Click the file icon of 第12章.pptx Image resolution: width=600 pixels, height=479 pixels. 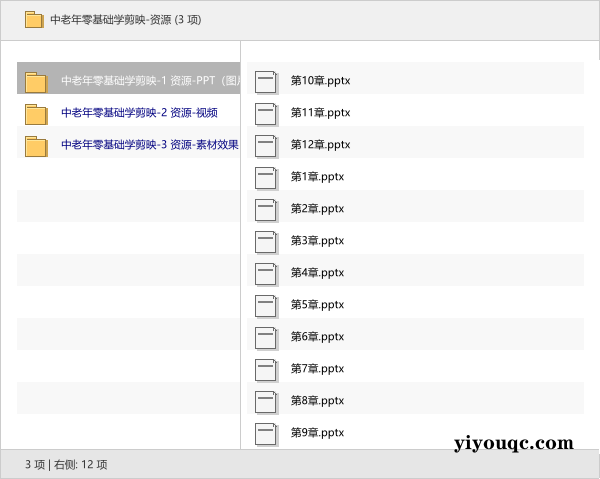point(266,146)
